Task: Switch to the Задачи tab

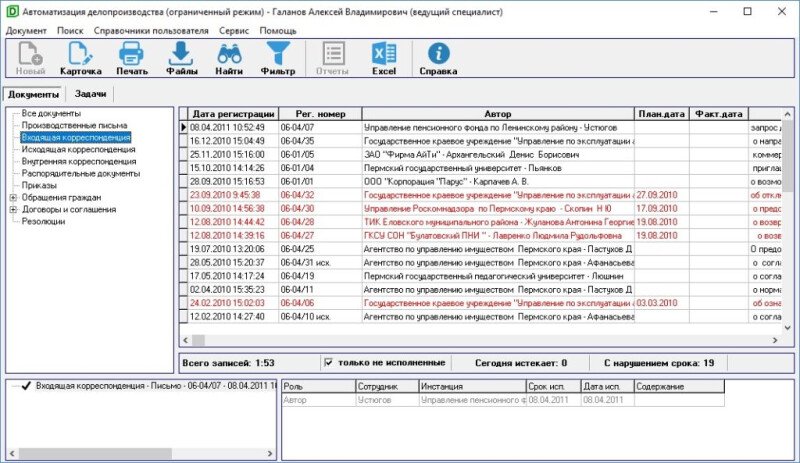Action: 90,93
